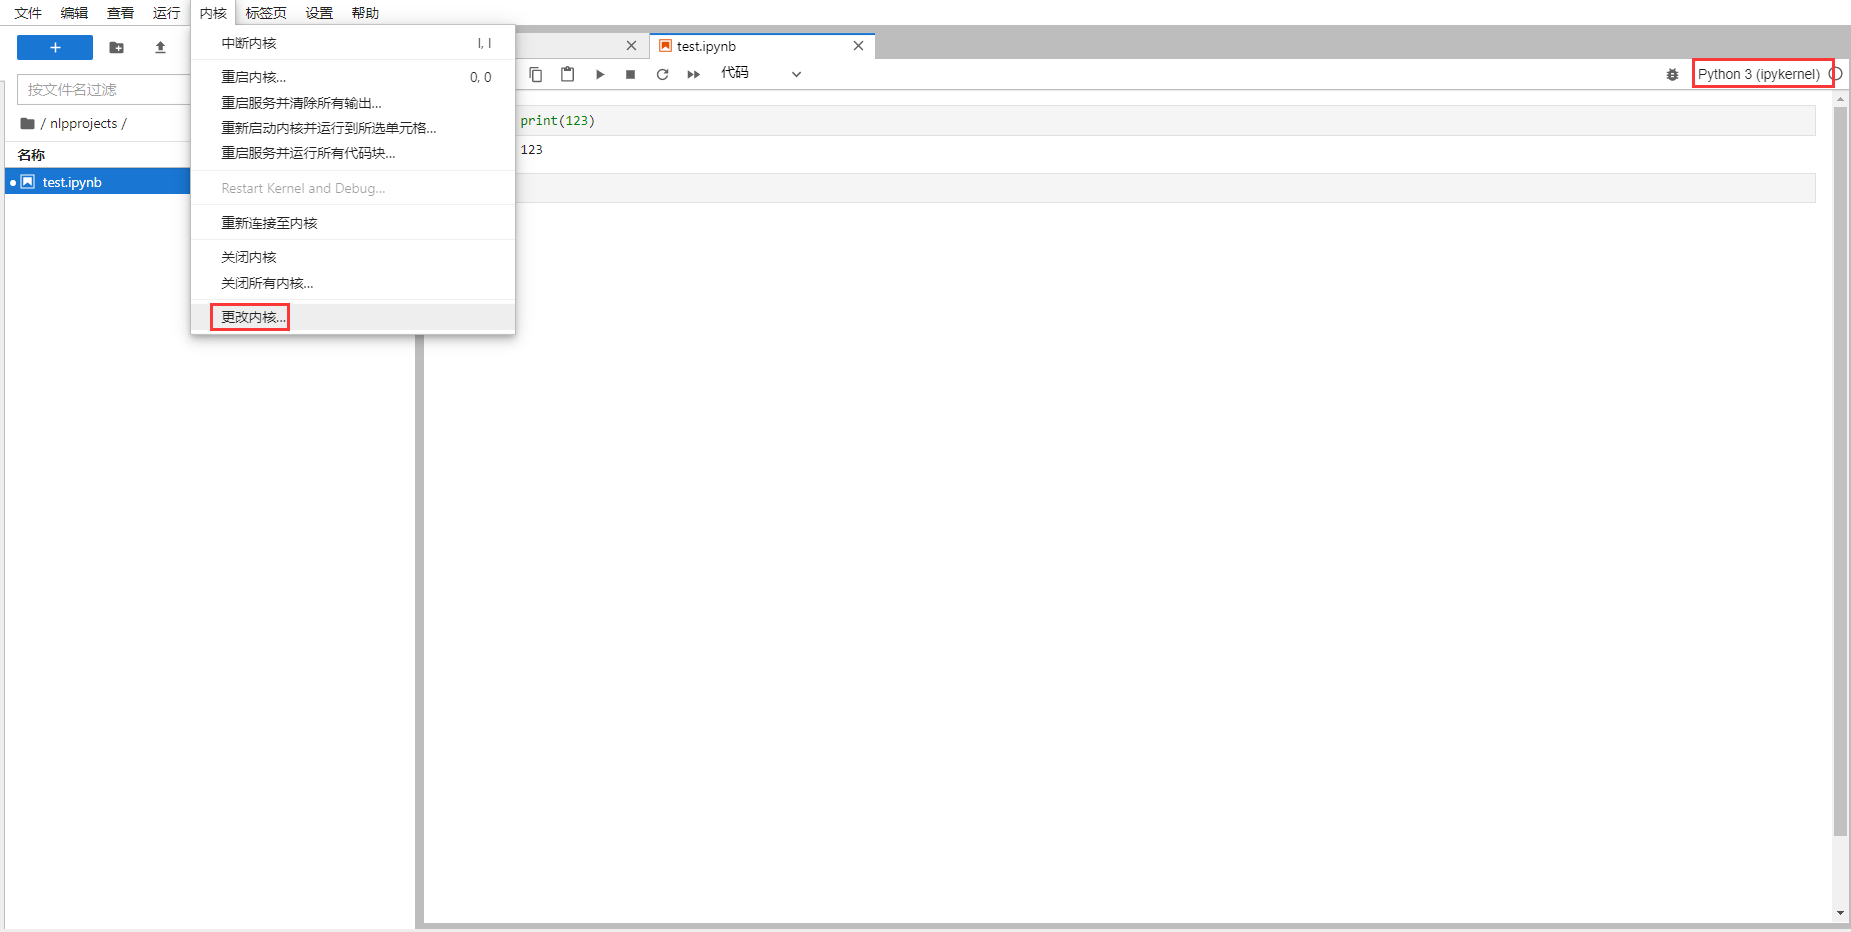Open the 查看 menu

(x=120, y=13)
